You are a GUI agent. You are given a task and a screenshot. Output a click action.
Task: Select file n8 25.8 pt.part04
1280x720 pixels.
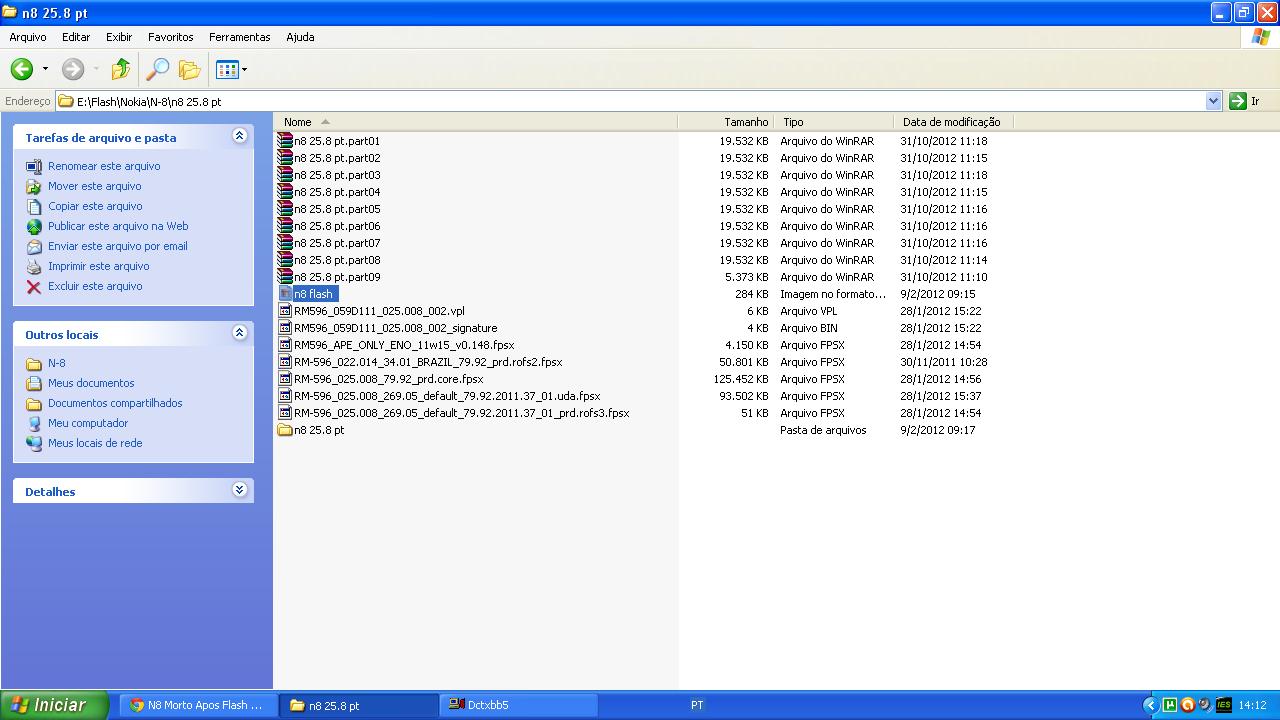tap(337, 192)
